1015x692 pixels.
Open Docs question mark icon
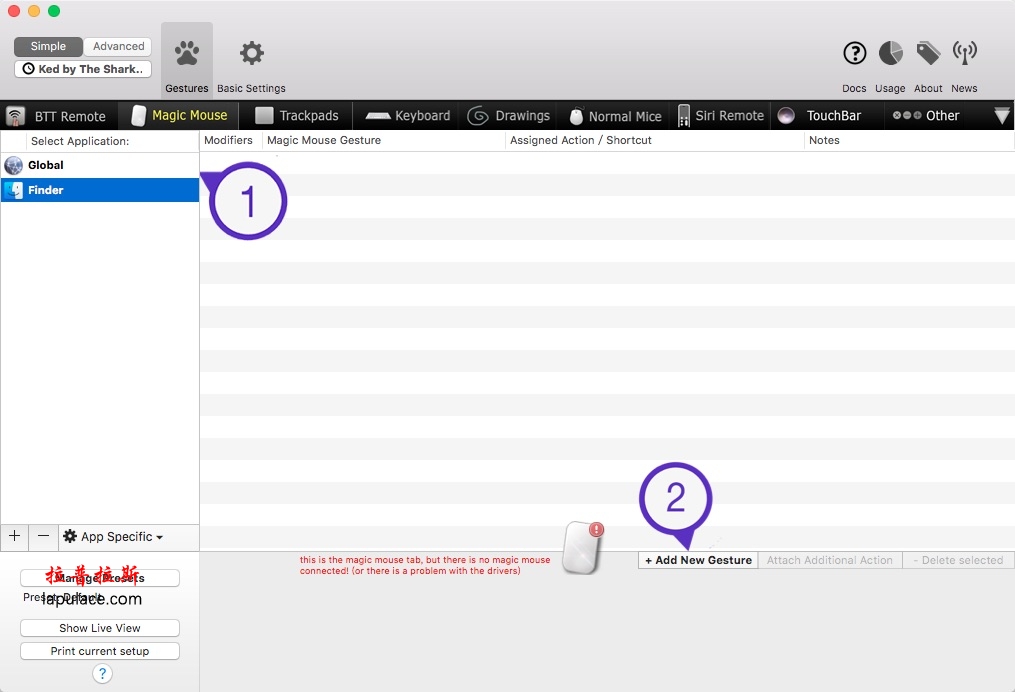[854, 53]
